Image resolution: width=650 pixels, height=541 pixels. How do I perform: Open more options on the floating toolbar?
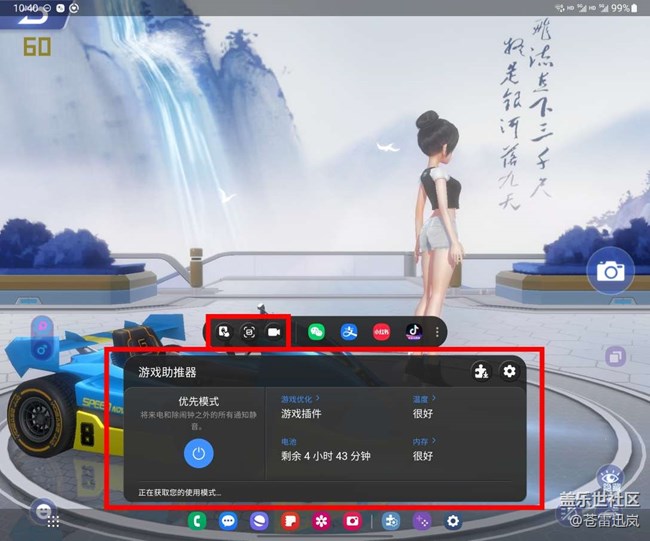pos(437,332)
